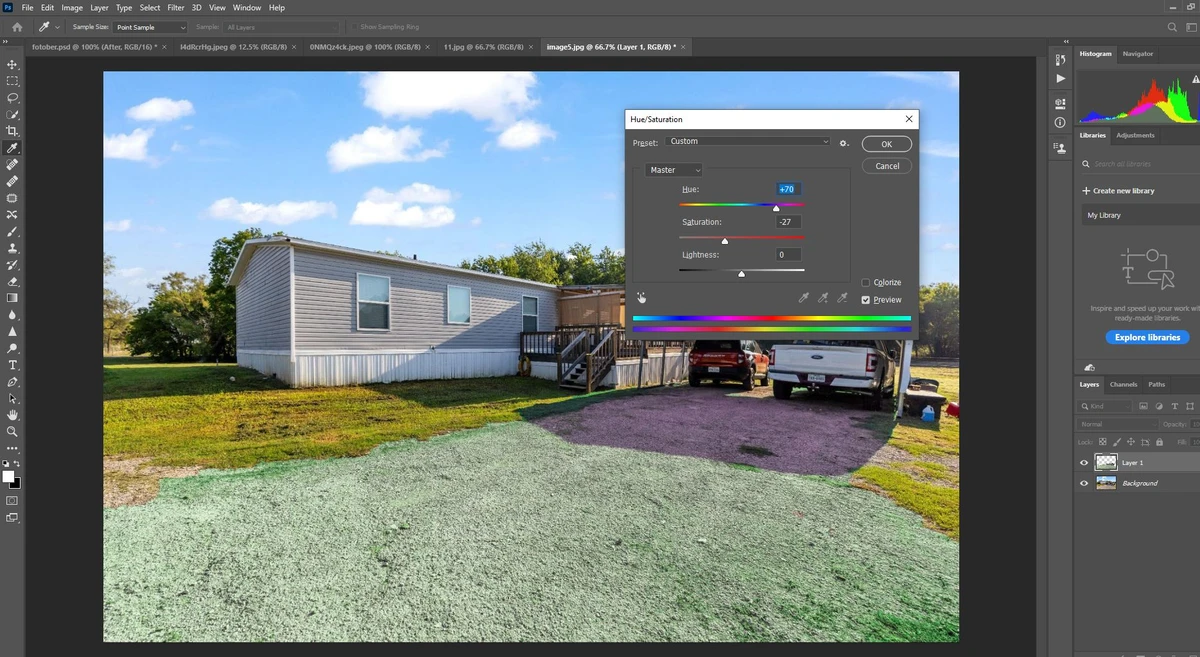The height and width of the screenshot is (657, 1200).
Task: Select the Lasso tool
Action: point(12,98)
